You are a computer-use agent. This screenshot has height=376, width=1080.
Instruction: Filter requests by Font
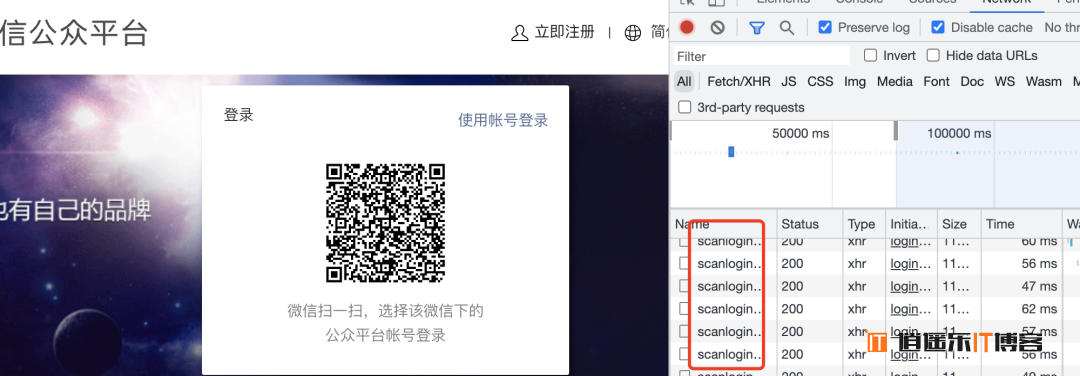[937, 81]
